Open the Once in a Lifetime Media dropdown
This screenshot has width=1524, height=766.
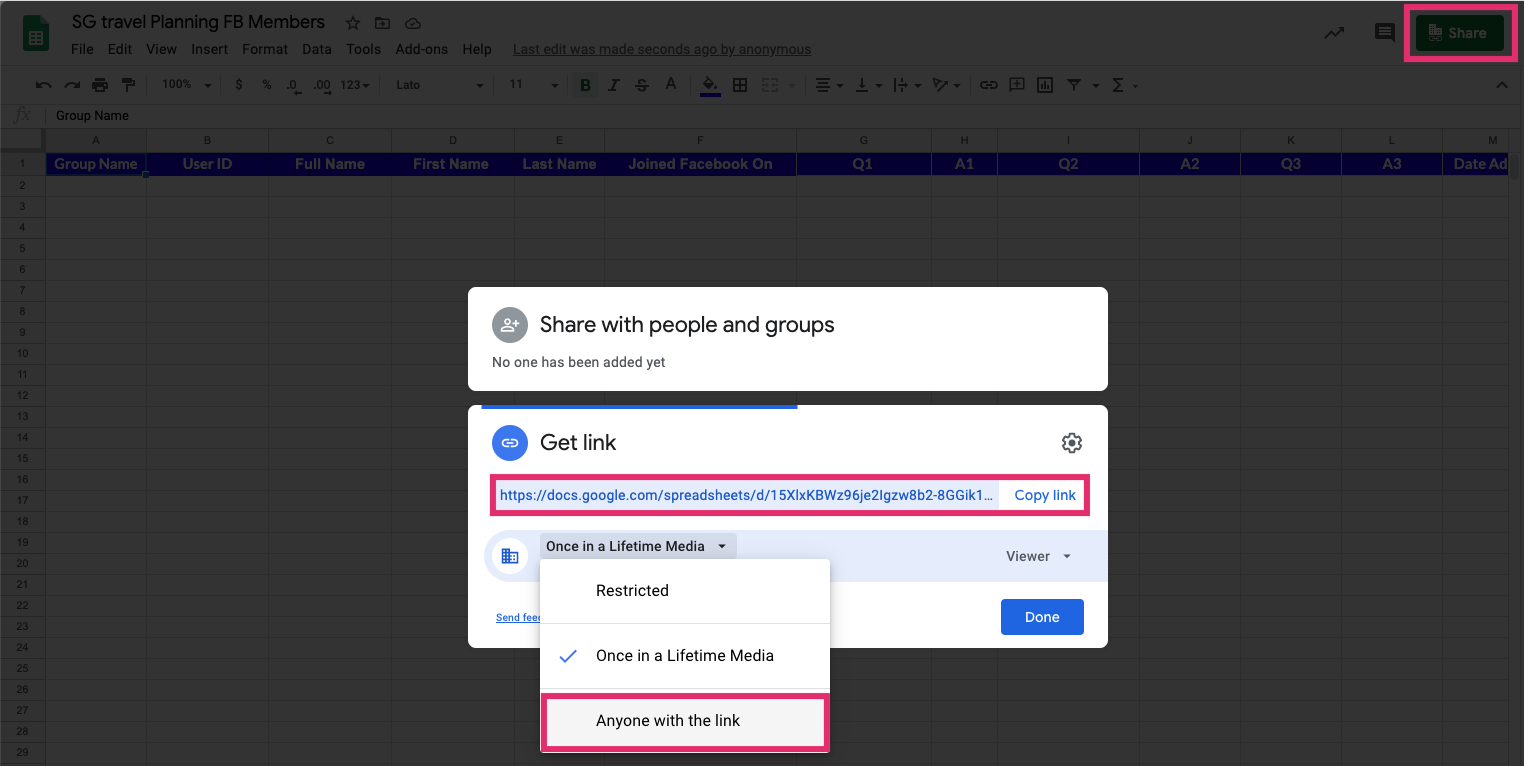point(638,546)
